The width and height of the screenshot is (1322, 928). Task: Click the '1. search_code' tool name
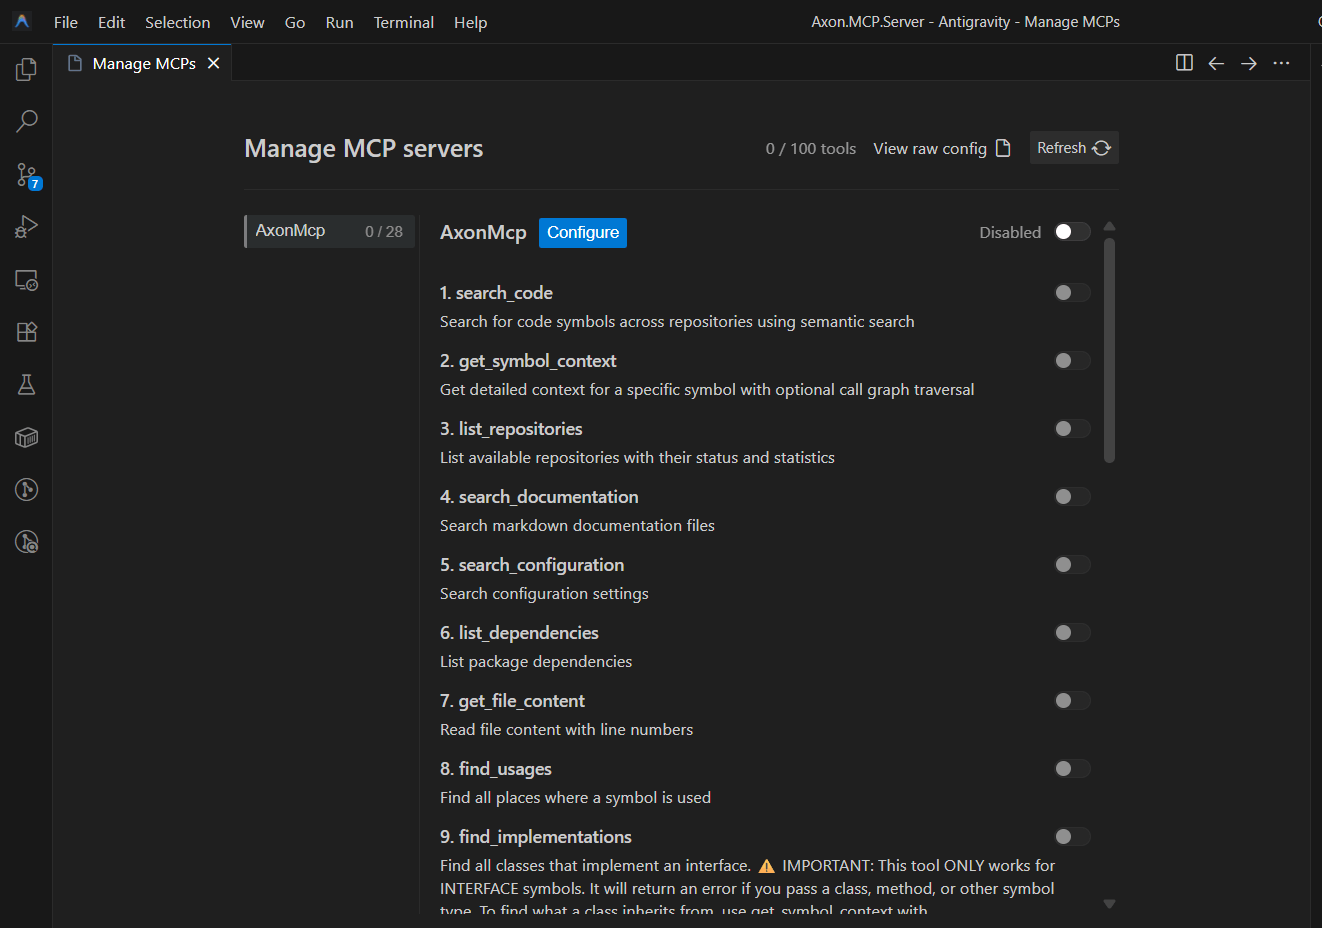click(x=496, y=293)
